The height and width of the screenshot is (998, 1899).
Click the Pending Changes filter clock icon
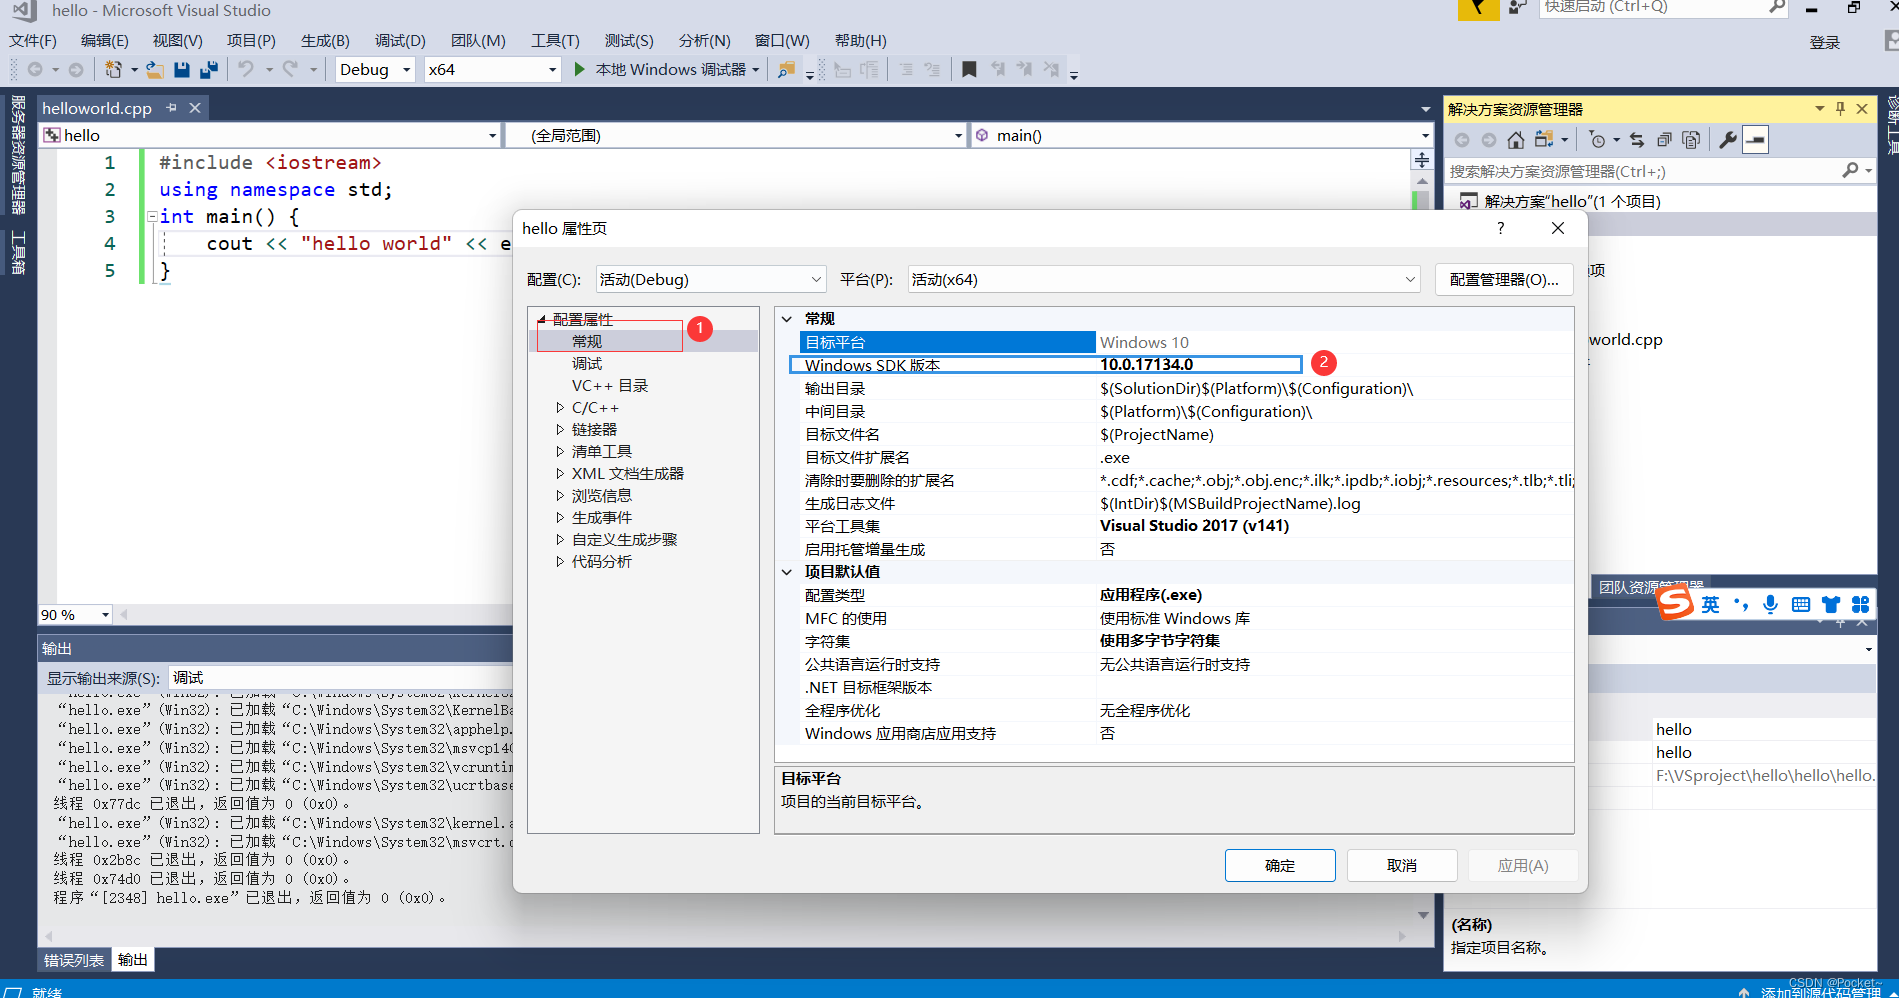pos(1597,140)
